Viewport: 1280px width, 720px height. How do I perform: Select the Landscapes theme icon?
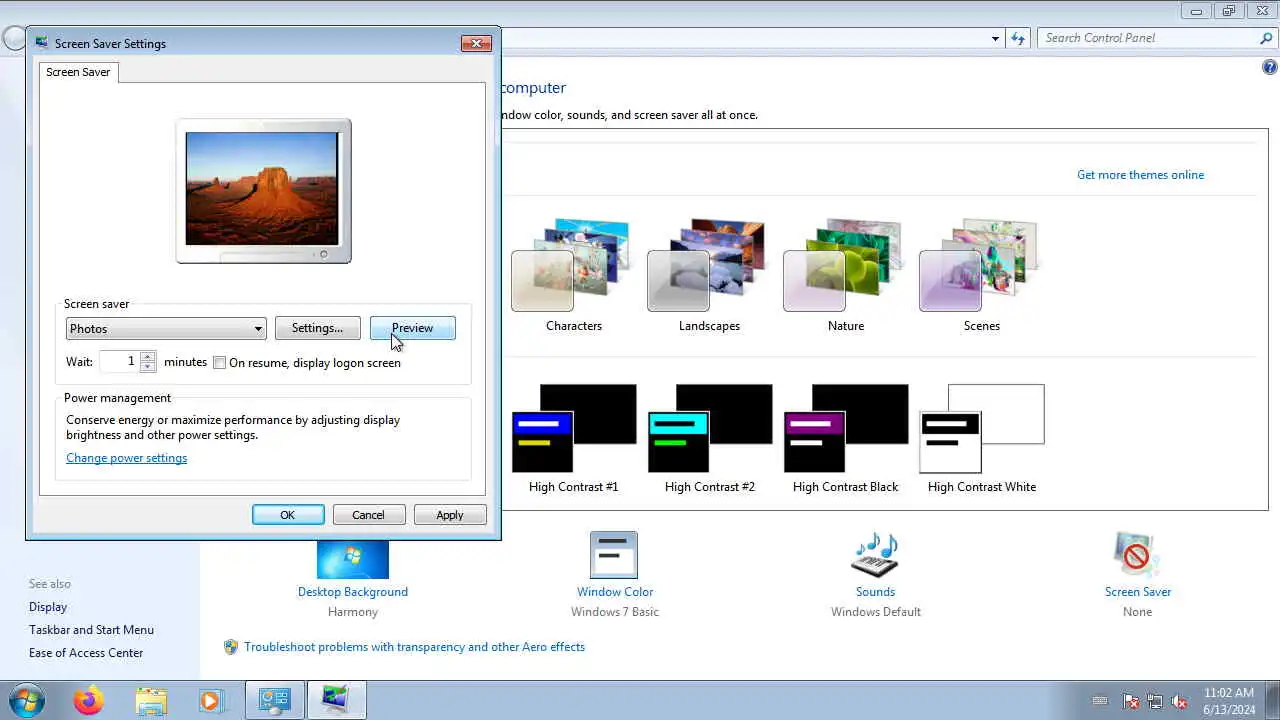coord(708,266)
